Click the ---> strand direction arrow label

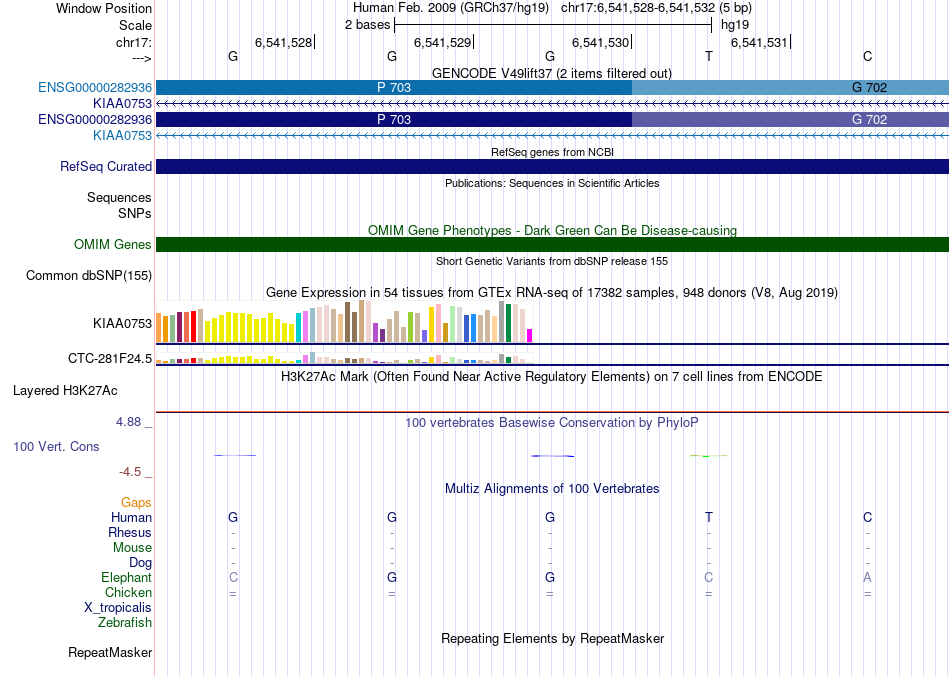pos(142,58)
